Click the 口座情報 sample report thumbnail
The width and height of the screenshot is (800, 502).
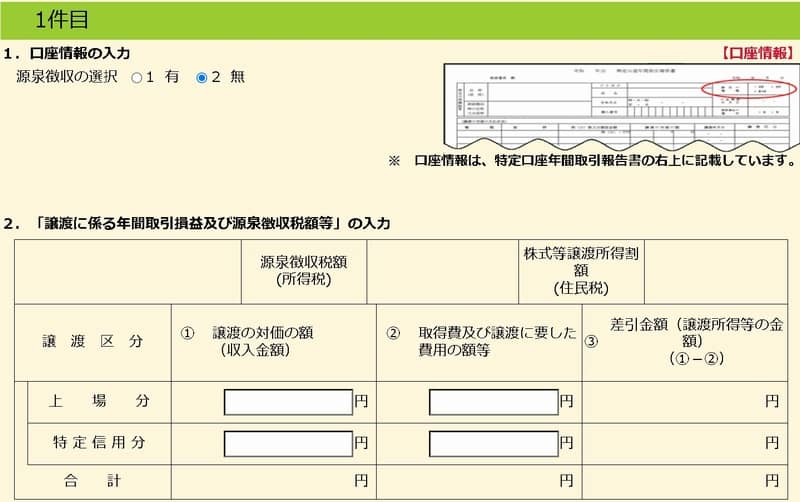tap(620, 106)
